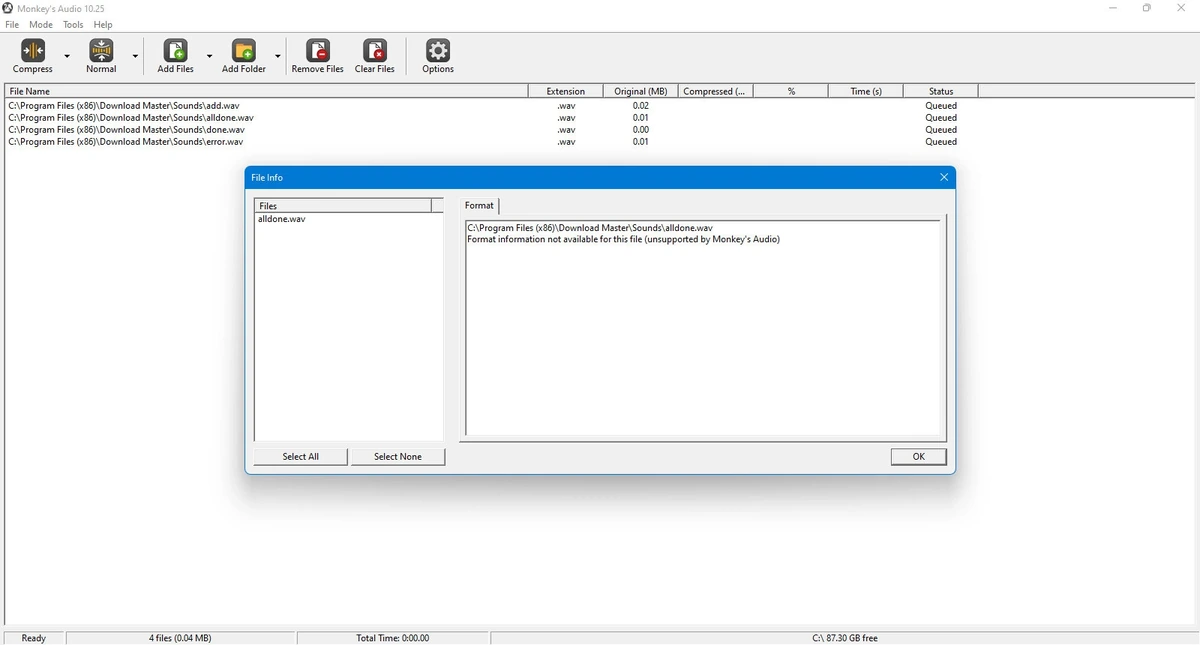
Task: Sort by the Status column header
Action: tap(941, 91)
